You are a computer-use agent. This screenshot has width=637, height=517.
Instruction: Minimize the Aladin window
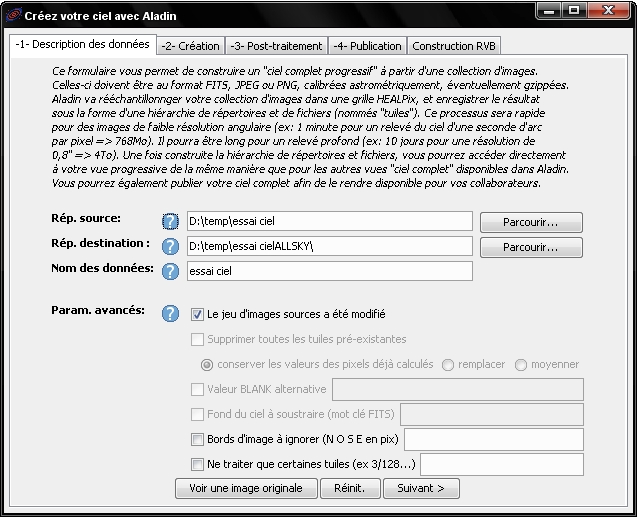[x=549, y=11]
